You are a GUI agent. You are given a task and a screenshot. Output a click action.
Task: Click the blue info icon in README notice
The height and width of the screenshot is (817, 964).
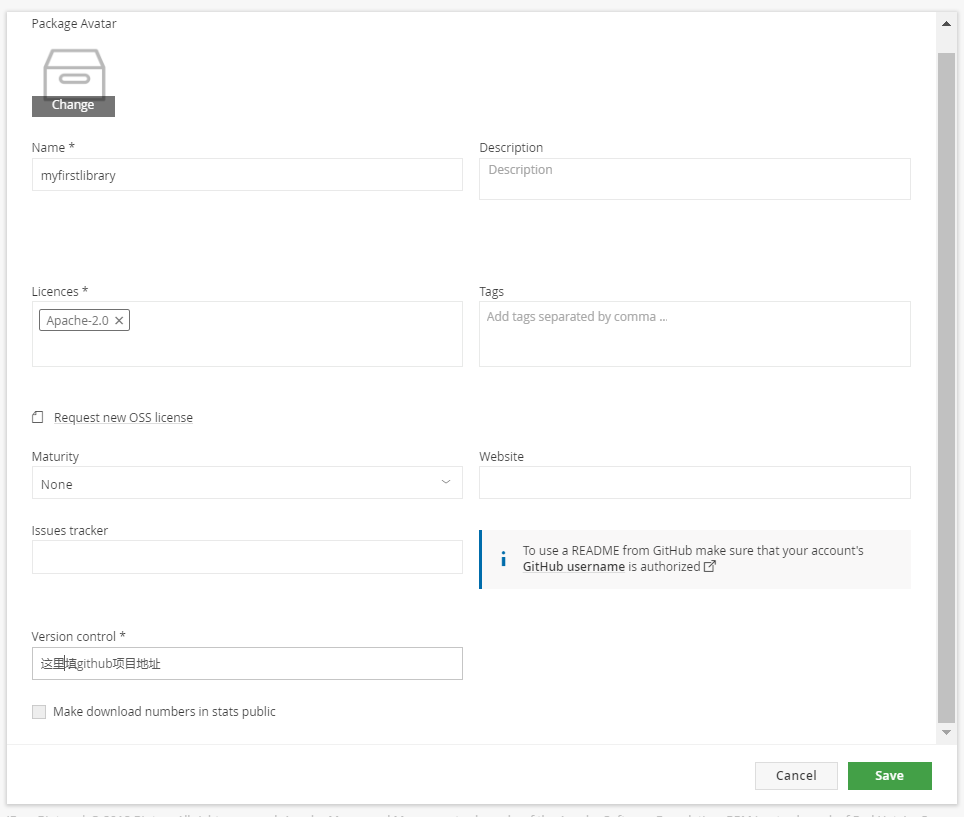tap(502, 559)
